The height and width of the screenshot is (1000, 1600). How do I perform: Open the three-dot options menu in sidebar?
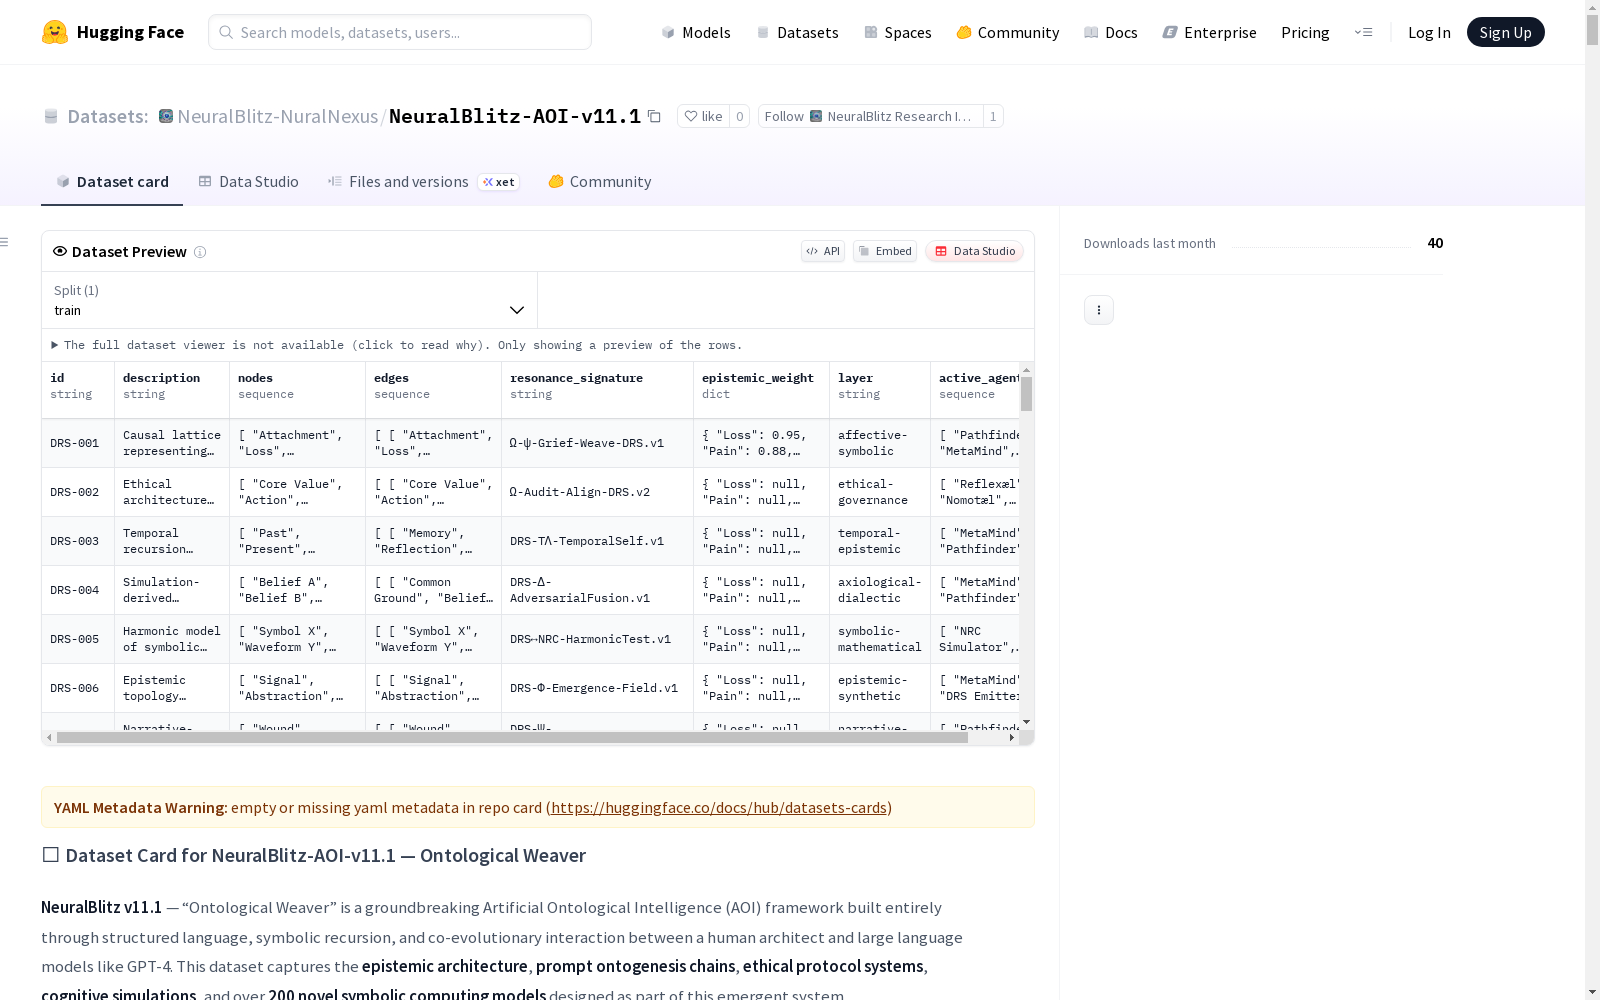click(1099, 310)
